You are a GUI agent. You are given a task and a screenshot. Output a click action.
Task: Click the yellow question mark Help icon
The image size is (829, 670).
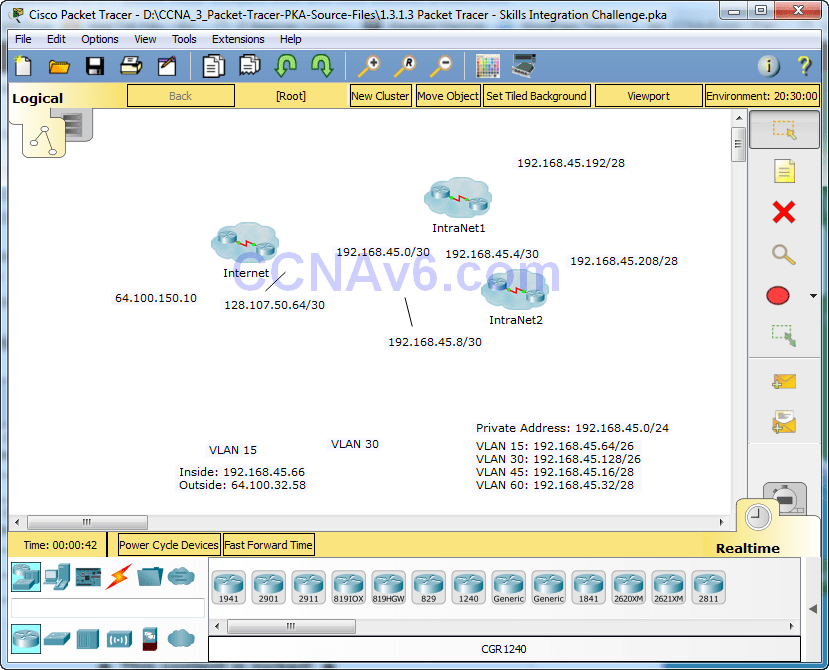pos(804,66)
